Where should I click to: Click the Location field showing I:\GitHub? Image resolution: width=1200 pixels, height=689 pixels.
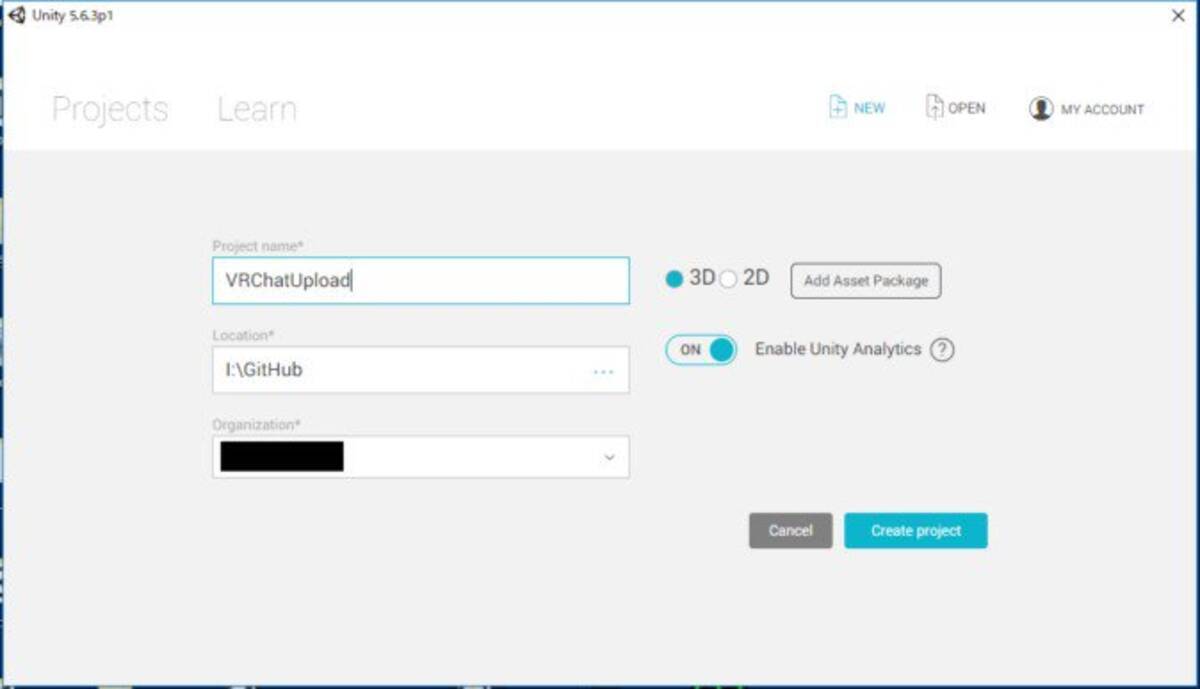tap(421, 370)
